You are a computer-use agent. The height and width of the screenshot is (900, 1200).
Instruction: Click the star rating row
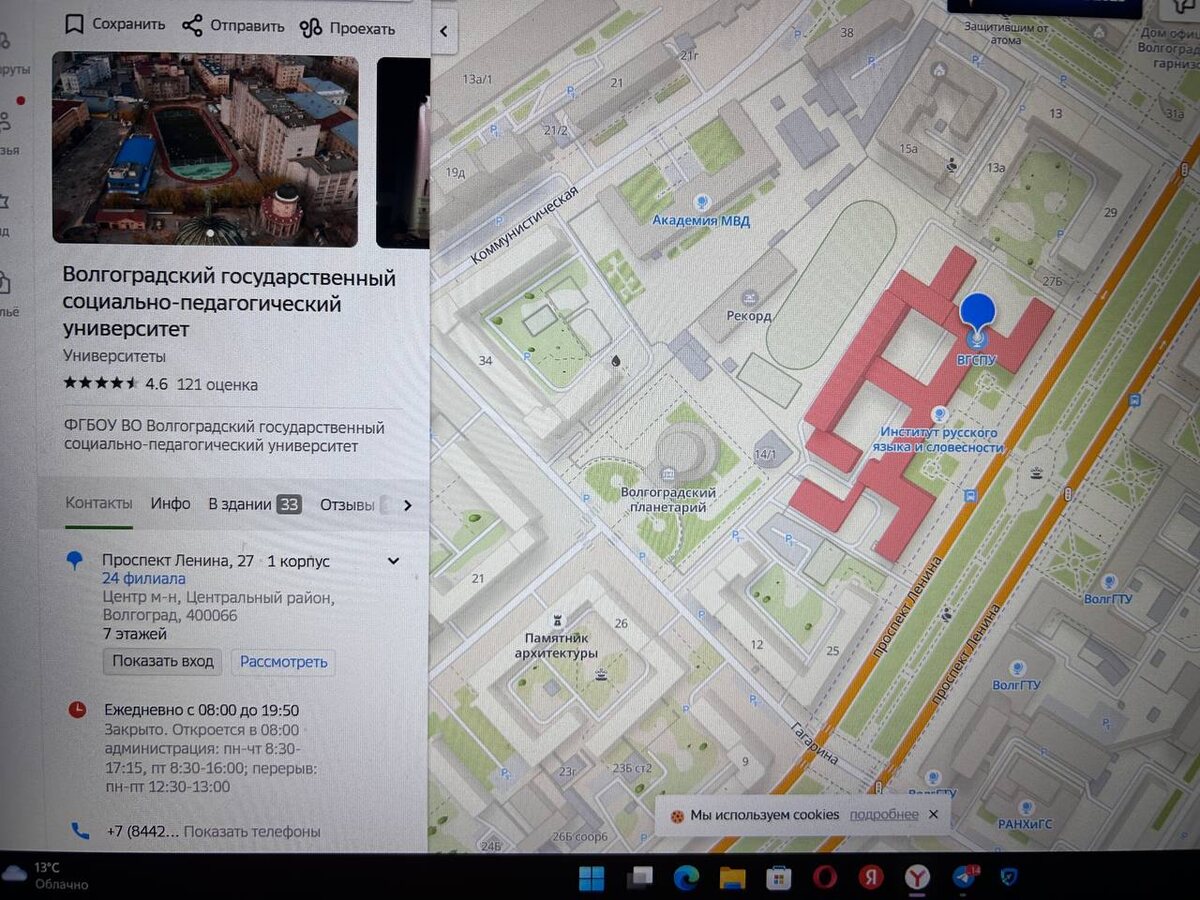tap(101, 383)
